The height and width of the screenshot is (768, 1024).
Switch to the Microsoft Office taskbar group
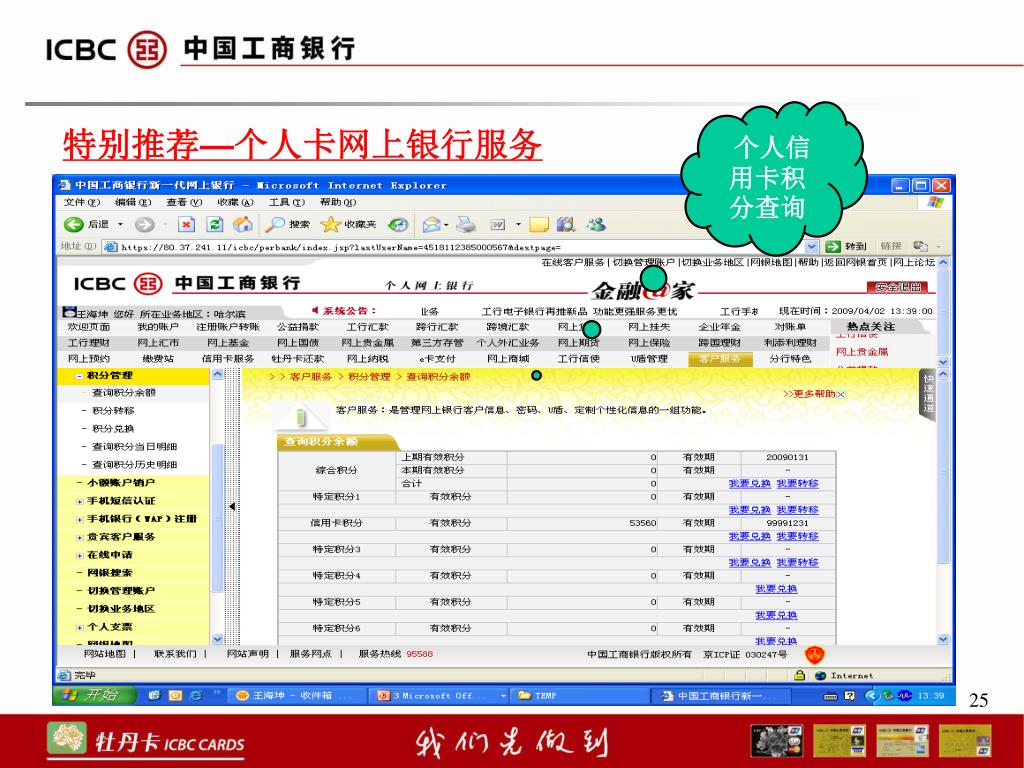point(438,696)
